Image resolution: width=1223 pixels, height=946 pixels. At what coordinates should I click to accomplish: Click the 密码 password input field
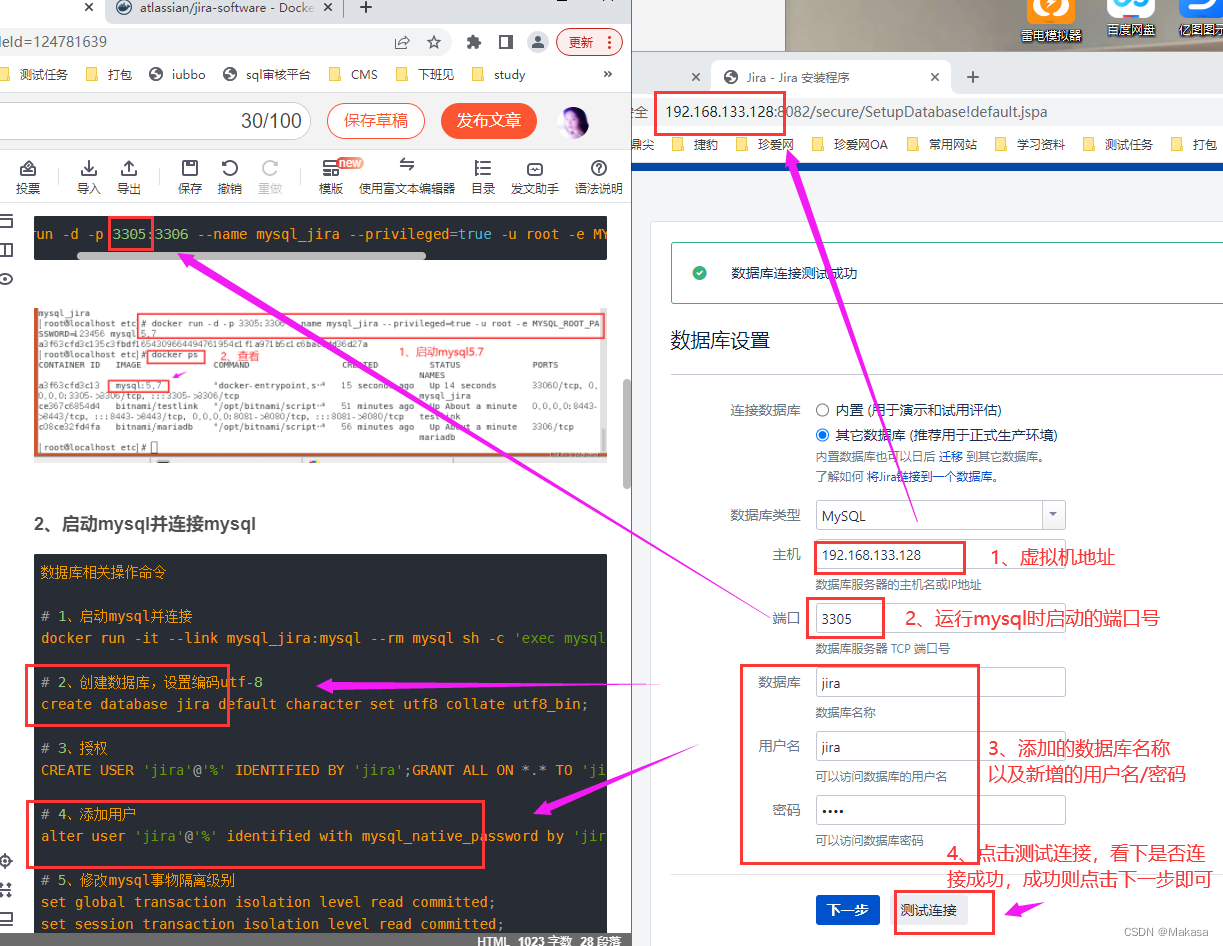tap(940, 811)
